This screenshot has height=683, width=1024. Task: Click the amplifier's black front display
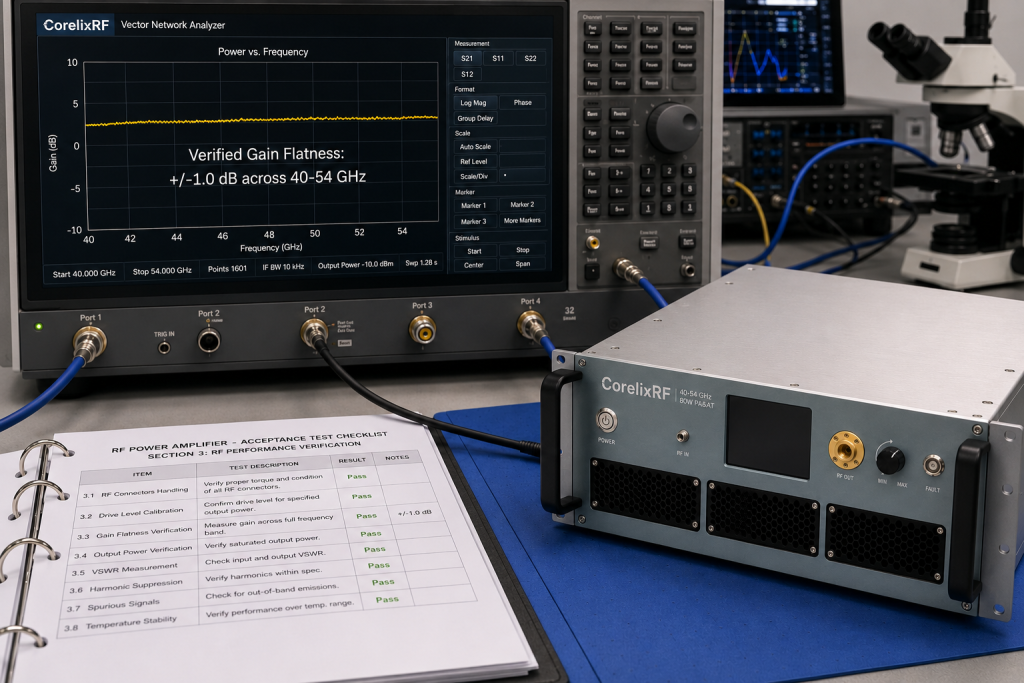(768, 436)
